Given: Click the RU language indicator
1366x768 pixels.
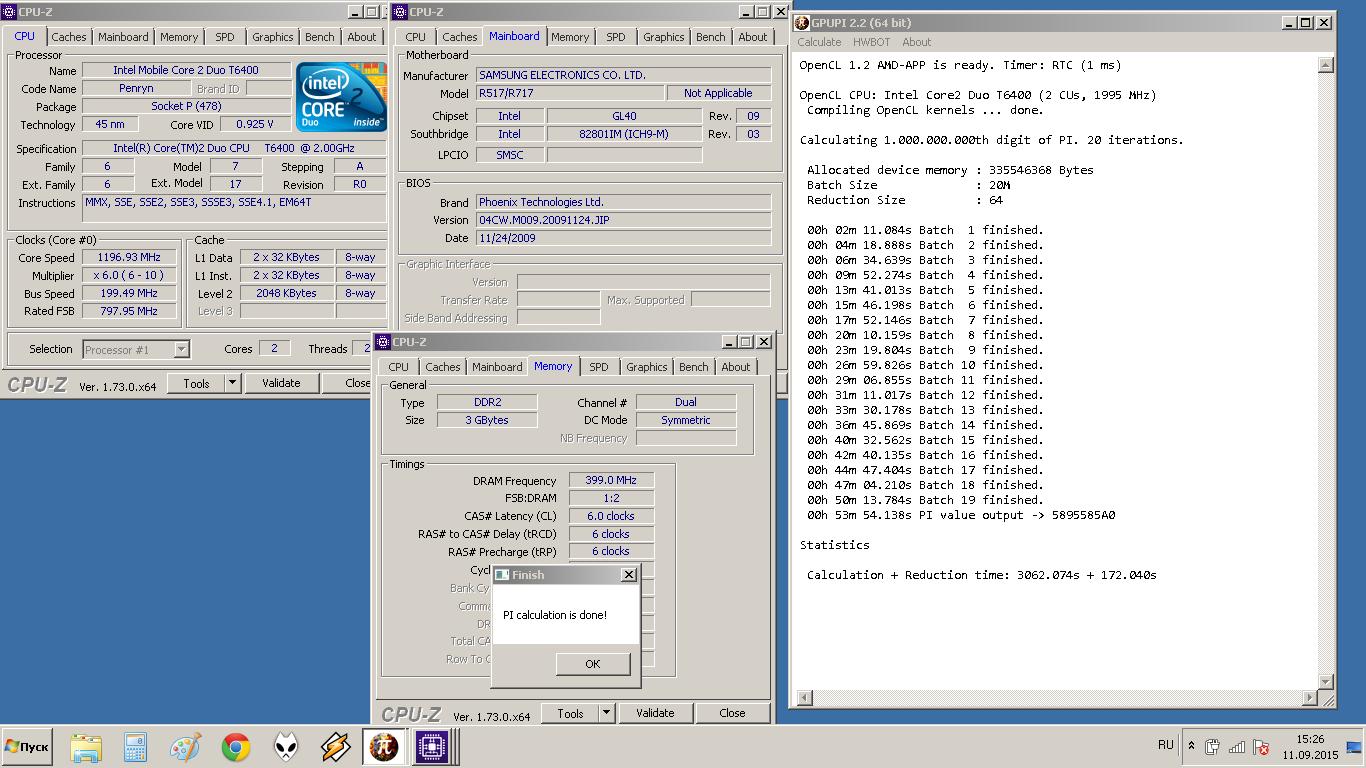Looking at the screenshot, I should pyautogui.click(x=1166, y=745).
